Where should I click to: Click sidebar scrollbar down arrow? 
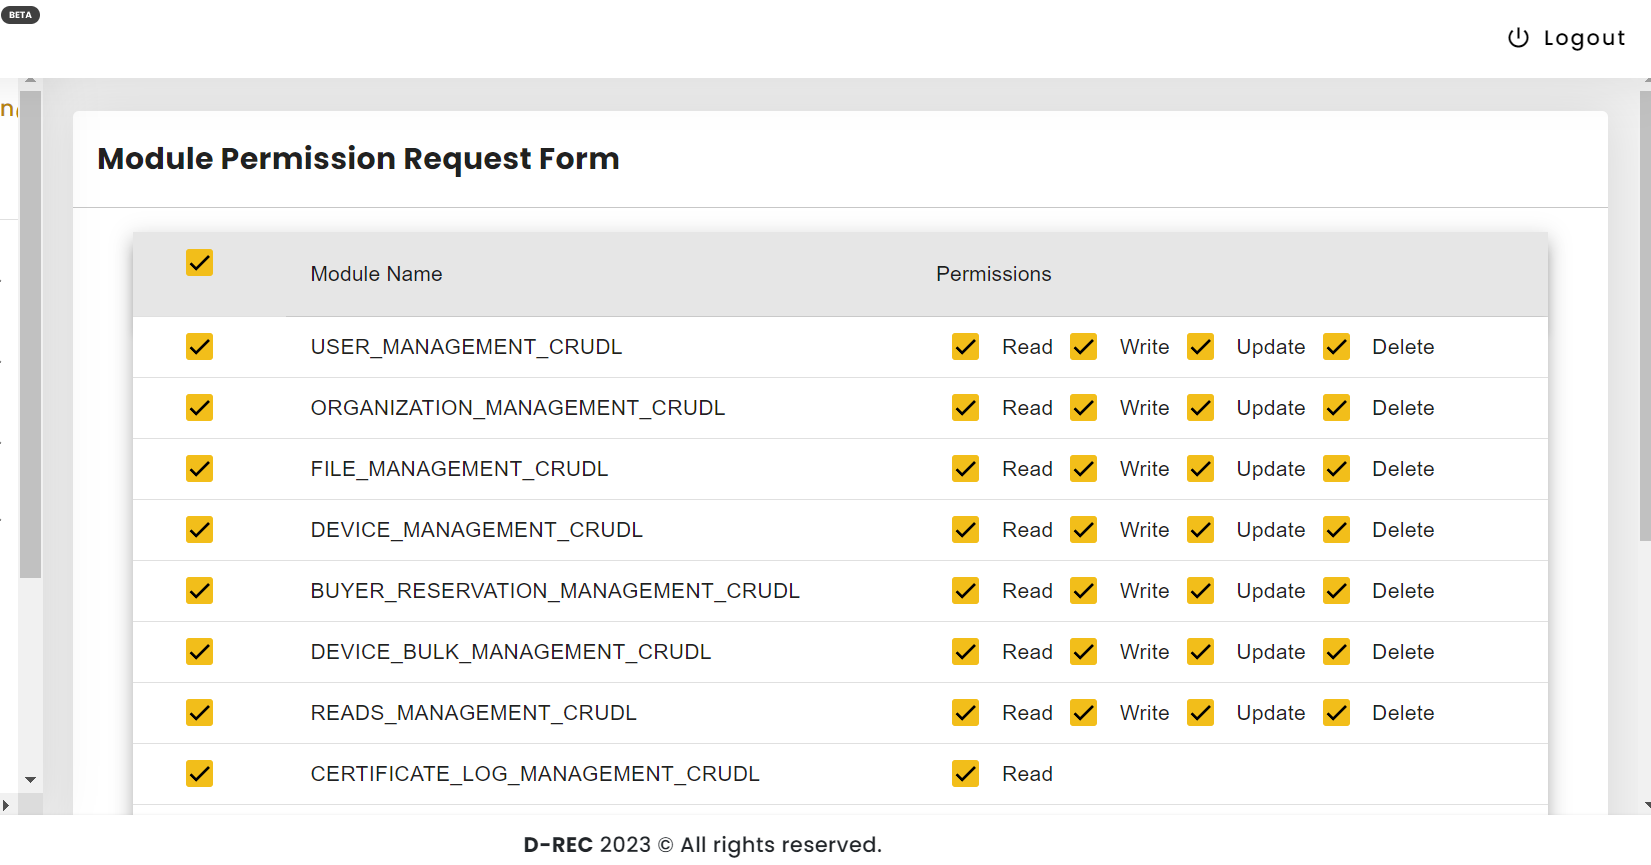pos(30,780)
